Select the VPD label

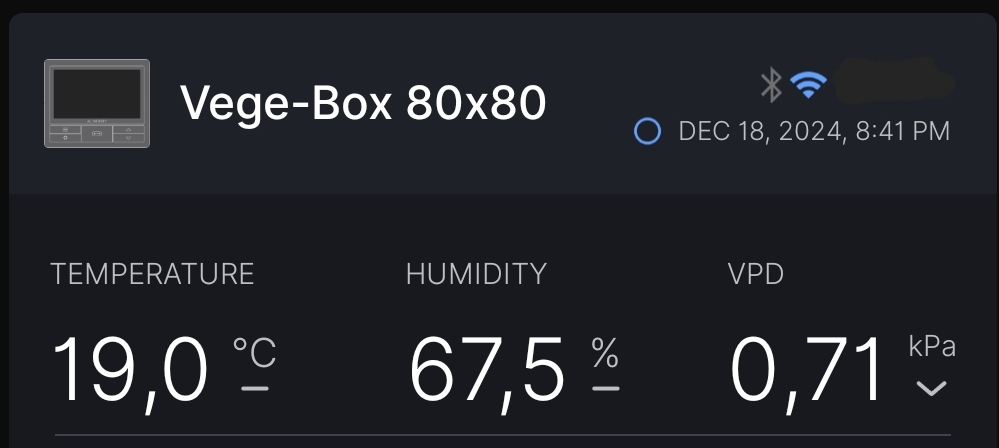pos(756,273)
